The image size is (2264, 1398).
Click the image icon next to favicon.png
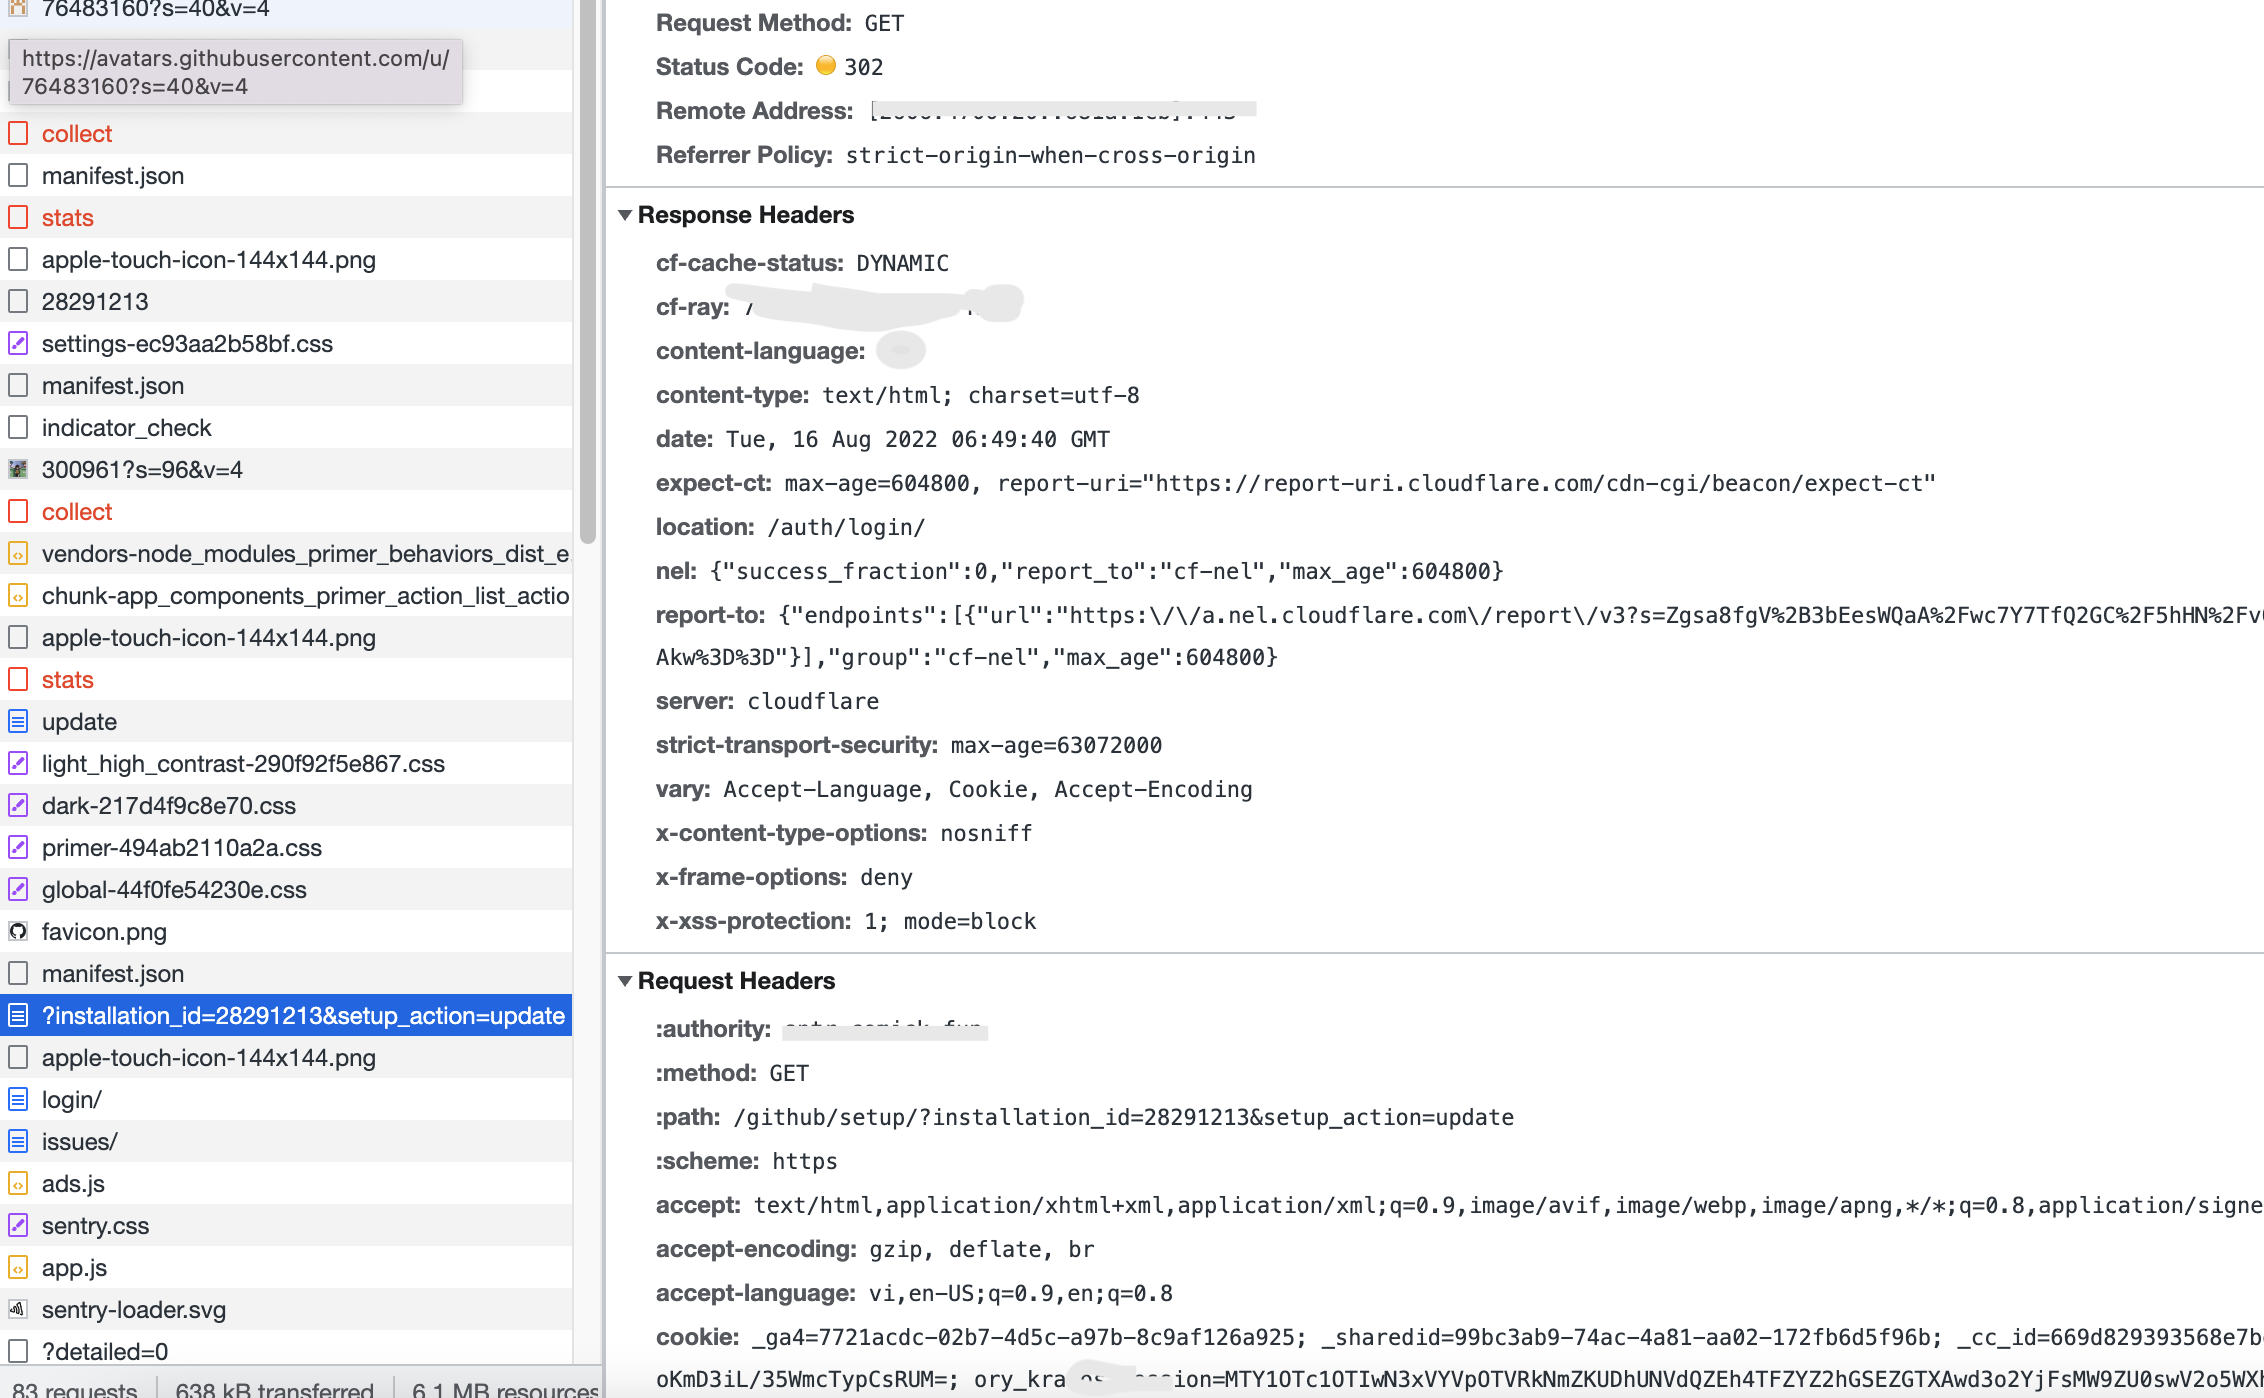tap(18, 931)
